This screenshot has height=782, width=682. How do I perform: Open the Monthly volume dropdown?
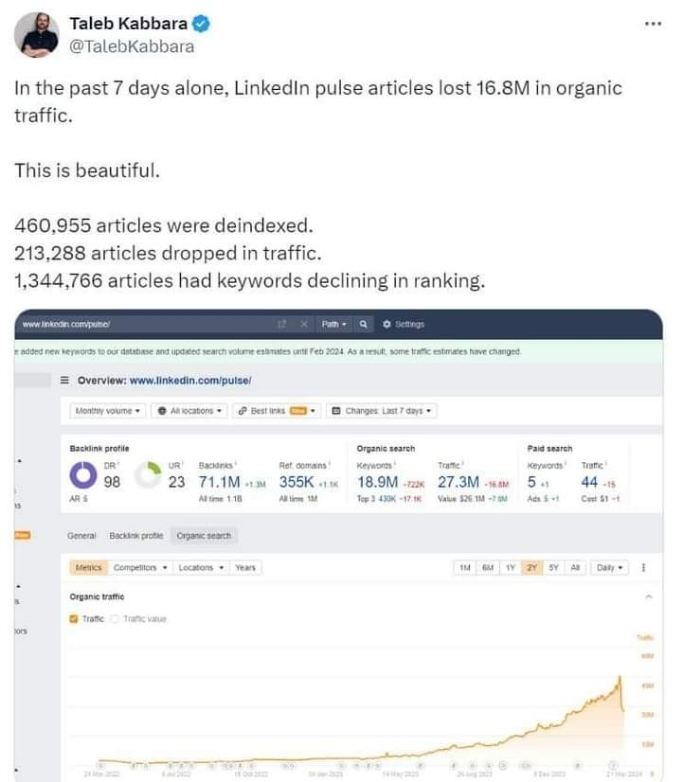point(108,411)
